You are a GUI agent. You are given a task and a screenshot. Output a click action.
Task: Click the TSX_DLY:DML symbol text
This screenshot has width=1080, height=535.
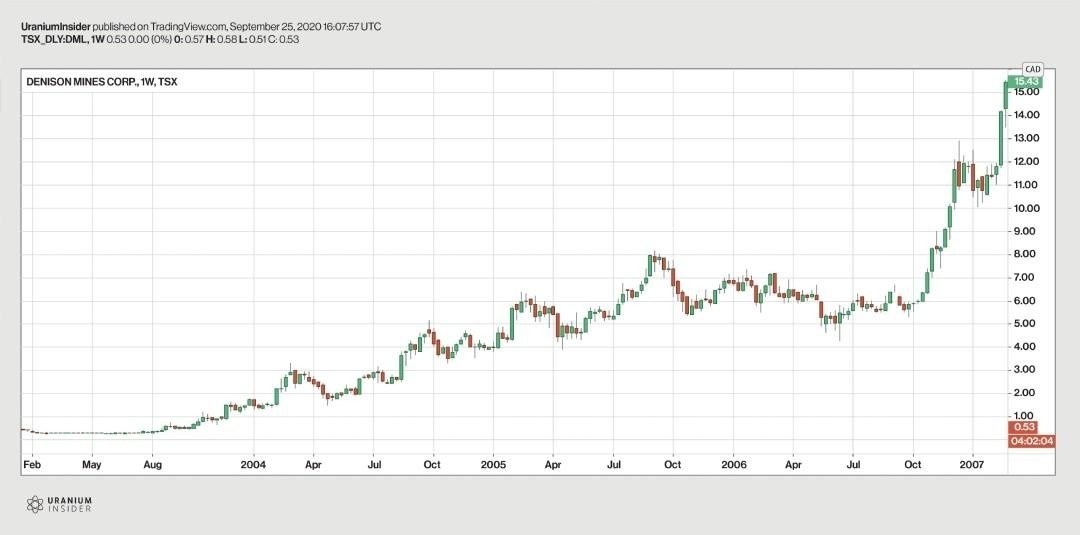(x=52, y=39)
